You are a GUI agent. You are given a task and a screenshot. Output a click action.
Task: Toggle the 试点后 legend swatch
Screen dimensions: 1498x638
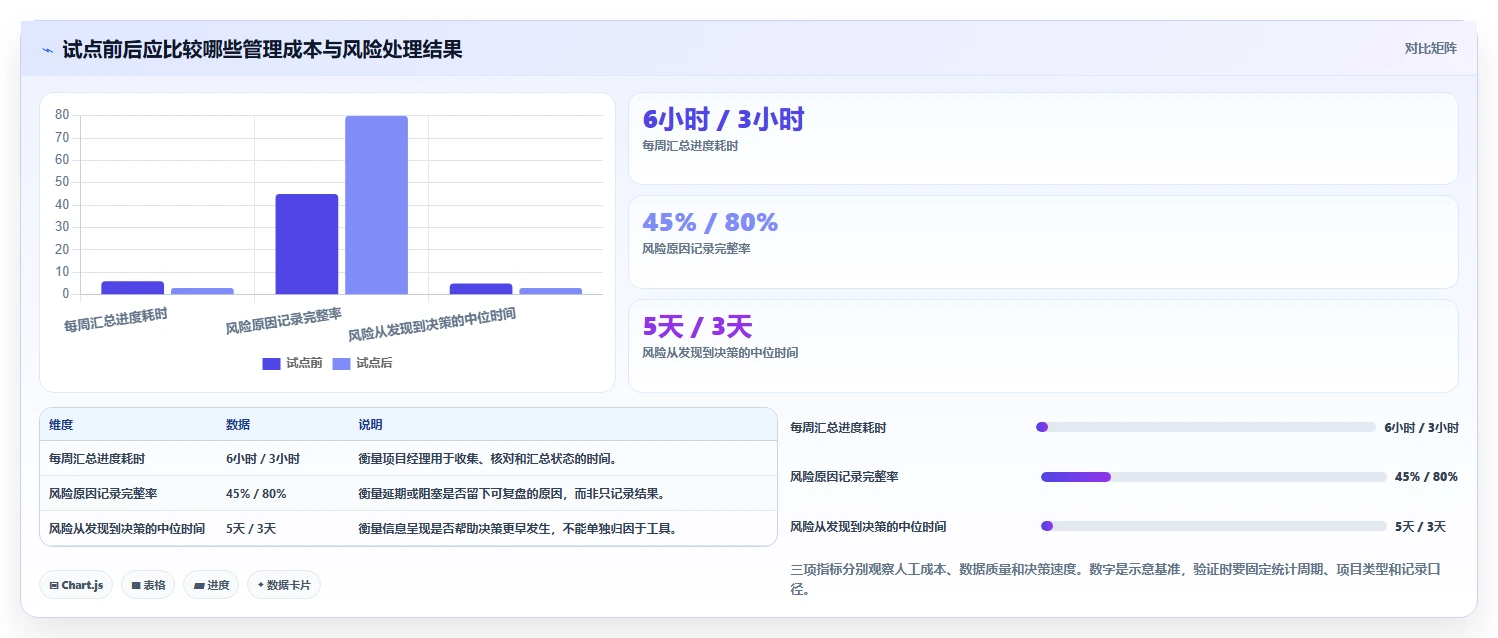[x=341, y=364]
